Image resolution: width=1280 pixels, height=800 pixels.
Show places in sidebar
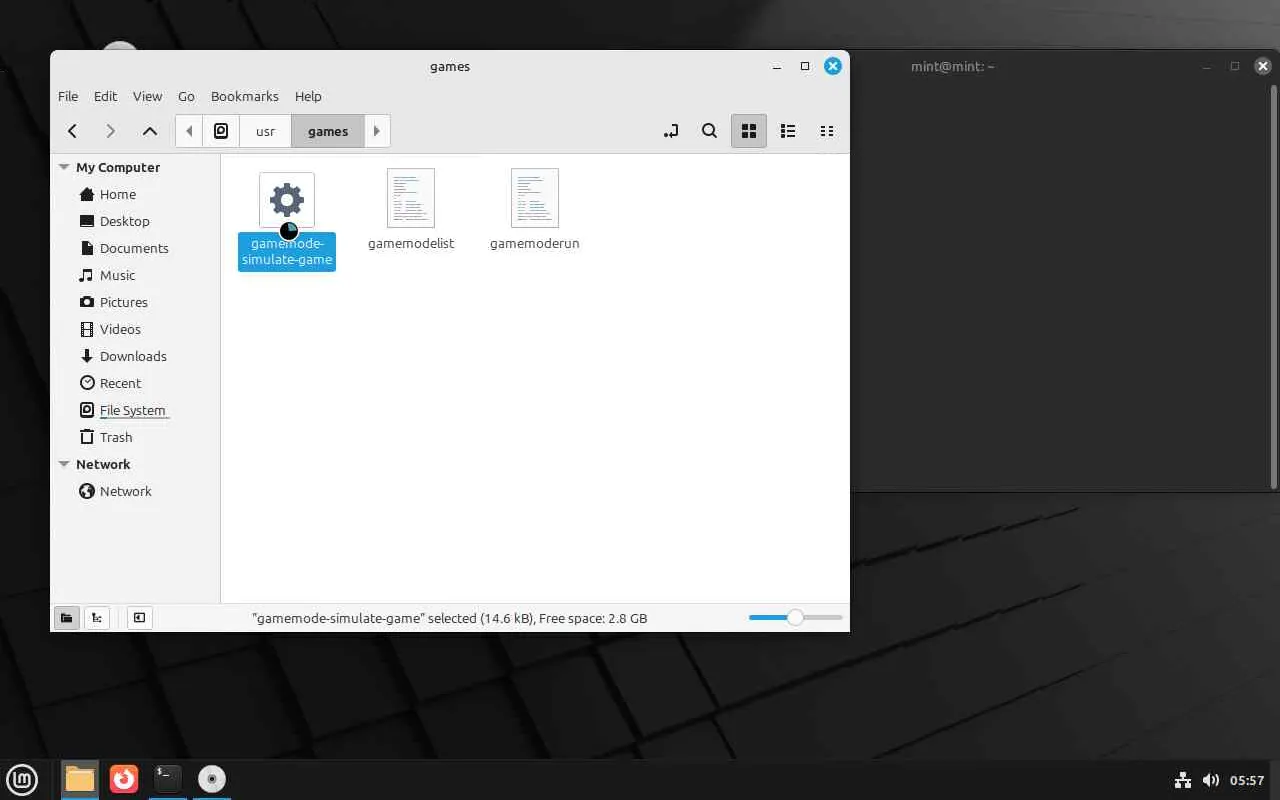pyautogui.click(x=66, y=618)
